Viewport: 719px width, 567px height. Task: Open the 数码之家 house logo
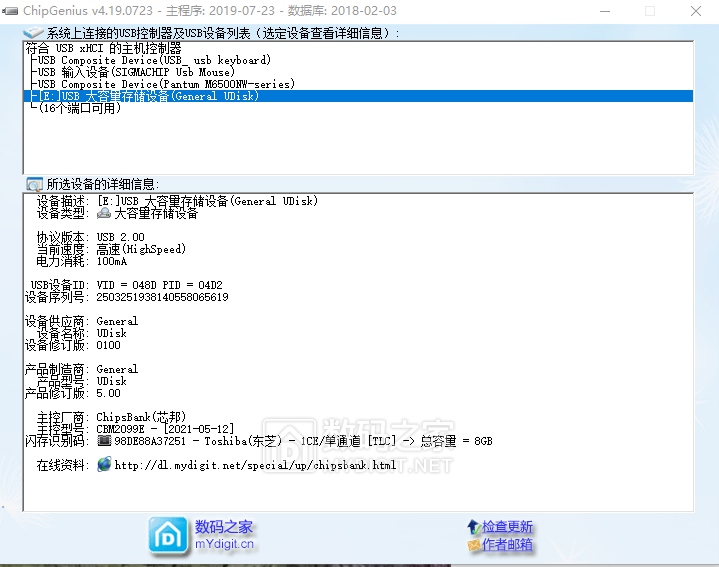coord(168,536)
